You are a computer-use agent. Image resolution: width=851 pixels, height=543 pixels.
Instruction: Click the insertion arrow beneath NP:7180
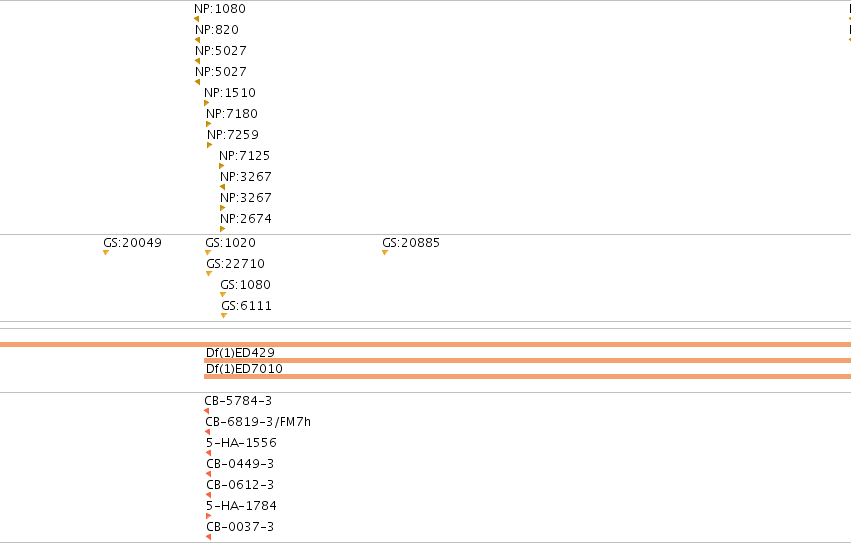point(208,124)
